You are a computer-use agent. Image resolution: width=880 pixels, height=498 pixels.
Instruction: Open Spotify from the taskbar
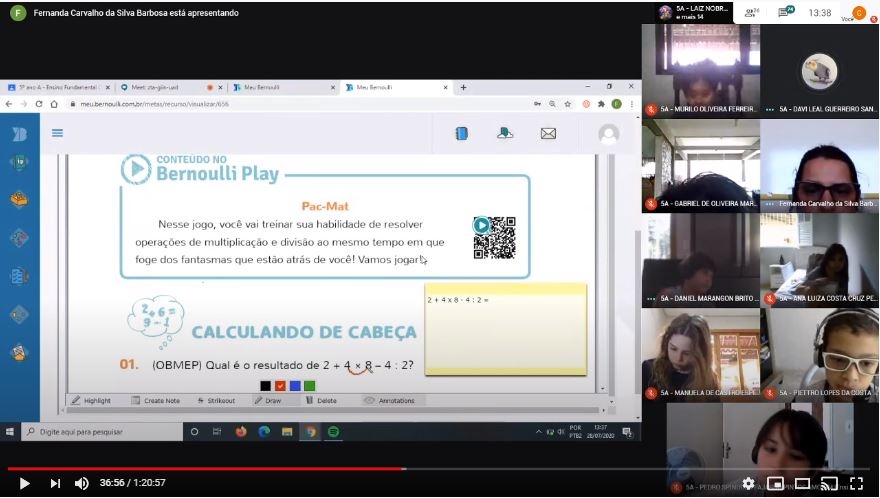(x=333, y=432)
